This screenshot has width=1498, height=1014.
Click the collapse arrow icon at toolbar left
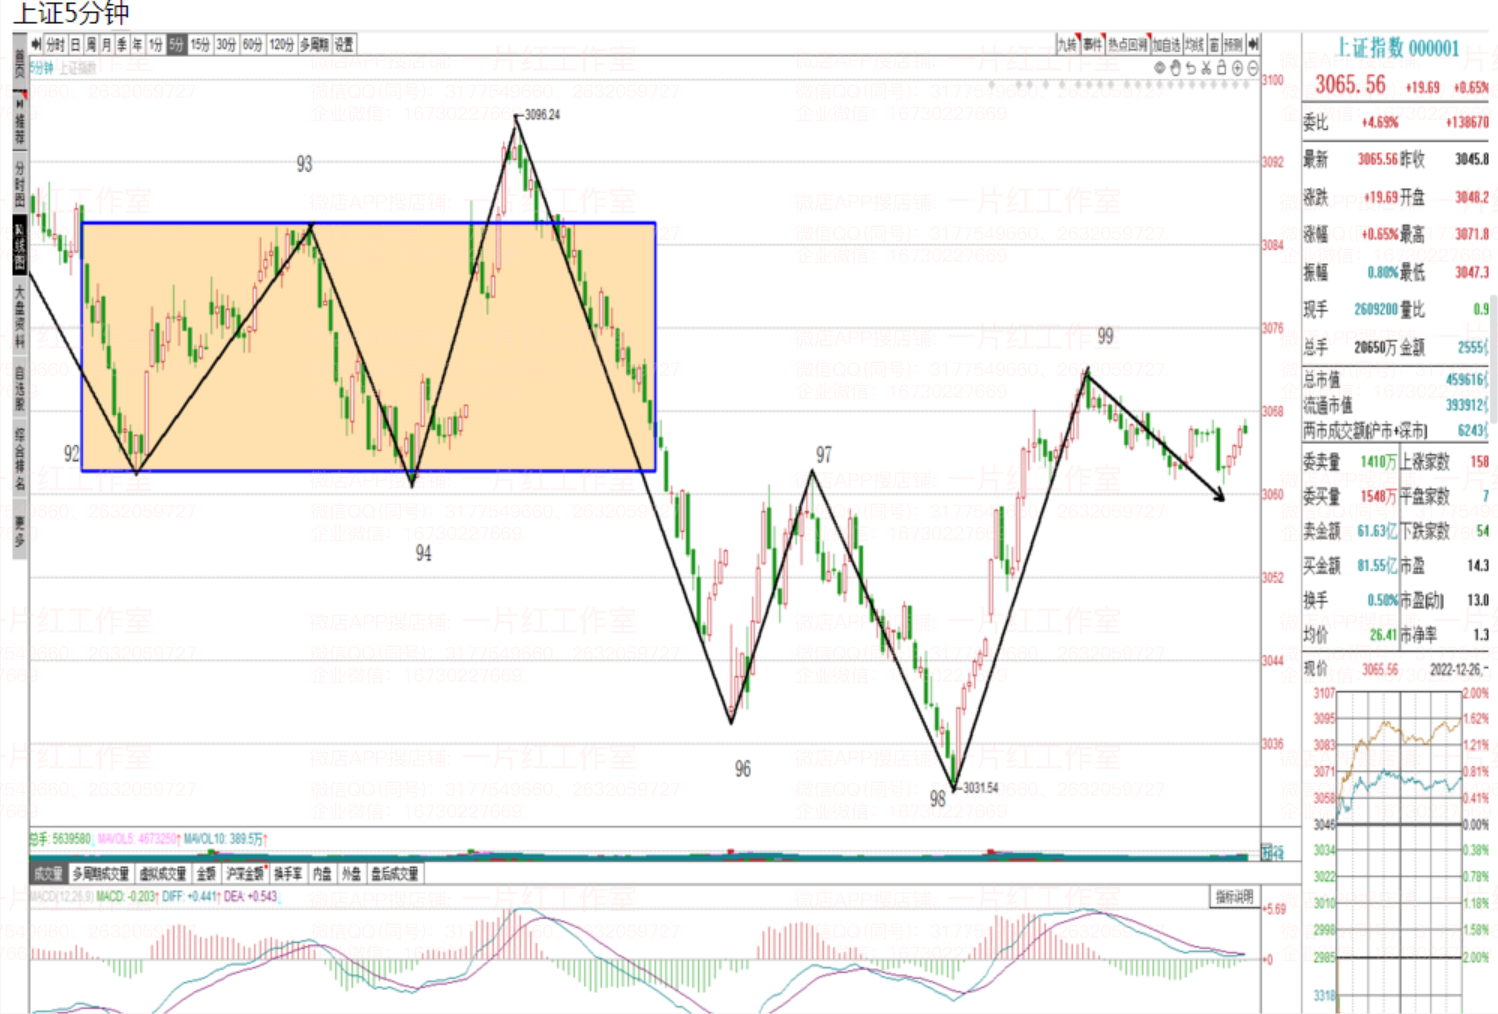[36, 44]
